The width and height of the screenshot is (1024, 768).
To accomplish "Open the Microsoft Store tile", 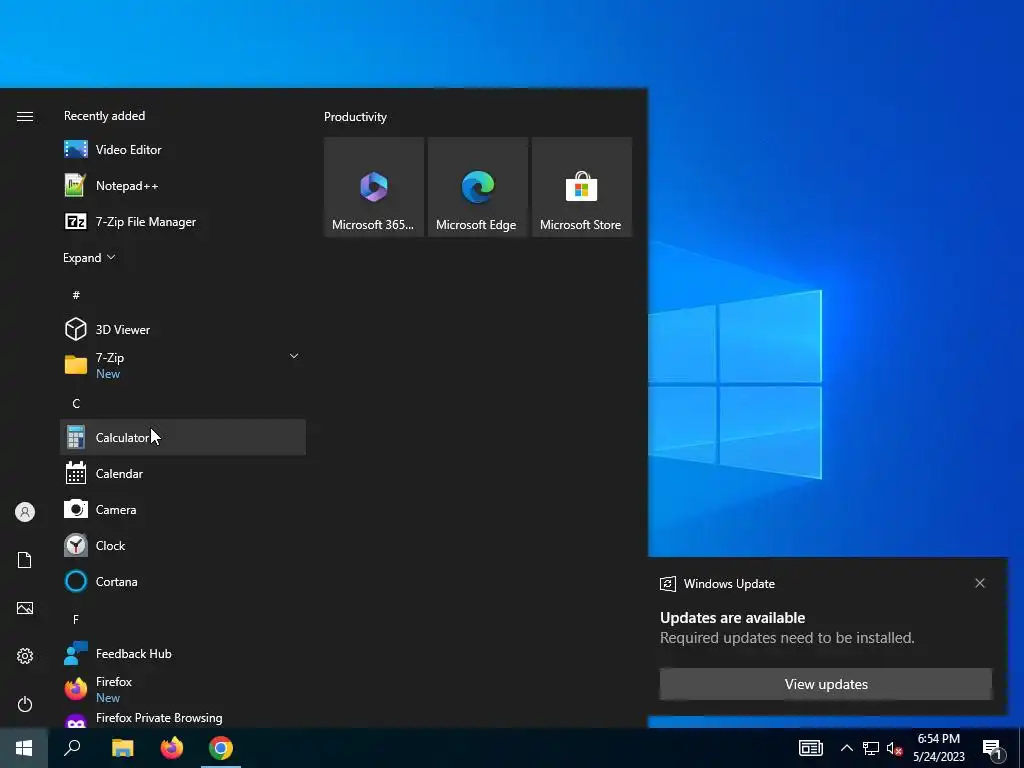I will click(581, 187).
